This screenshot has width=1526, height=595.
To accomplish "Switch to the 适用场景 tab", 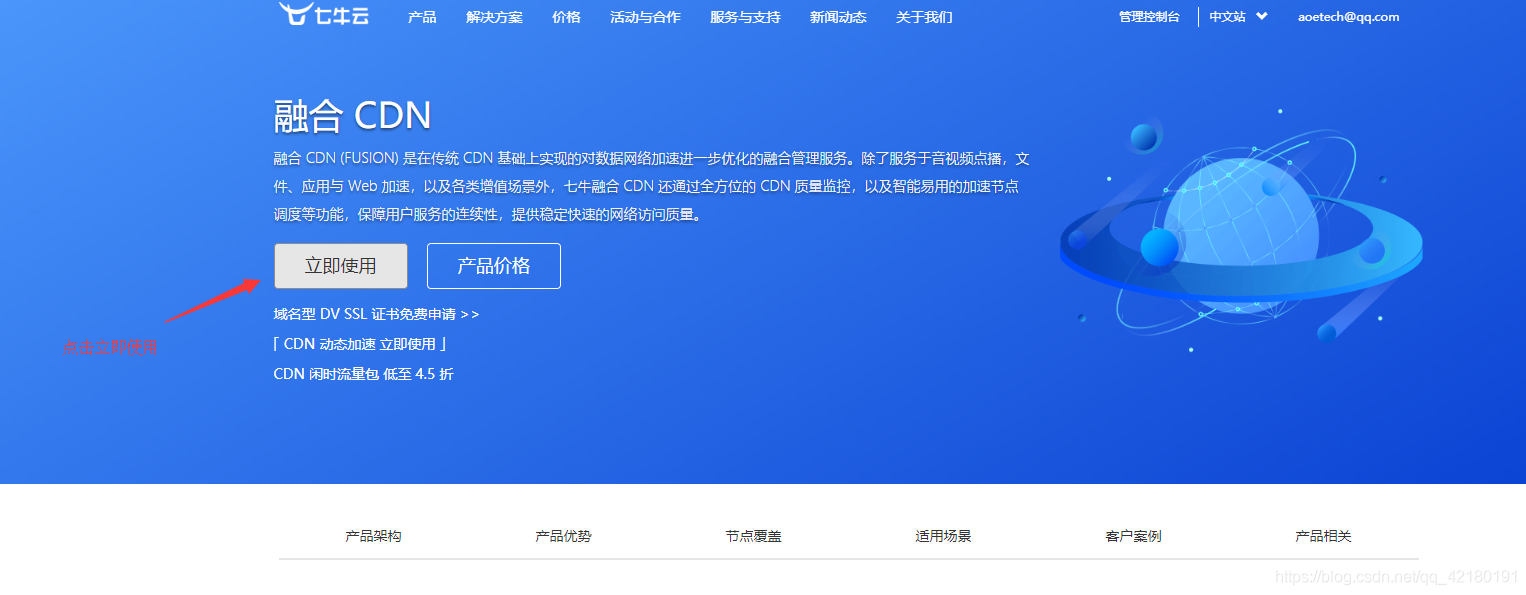I will pyautogui.click(x=943, y=536).
